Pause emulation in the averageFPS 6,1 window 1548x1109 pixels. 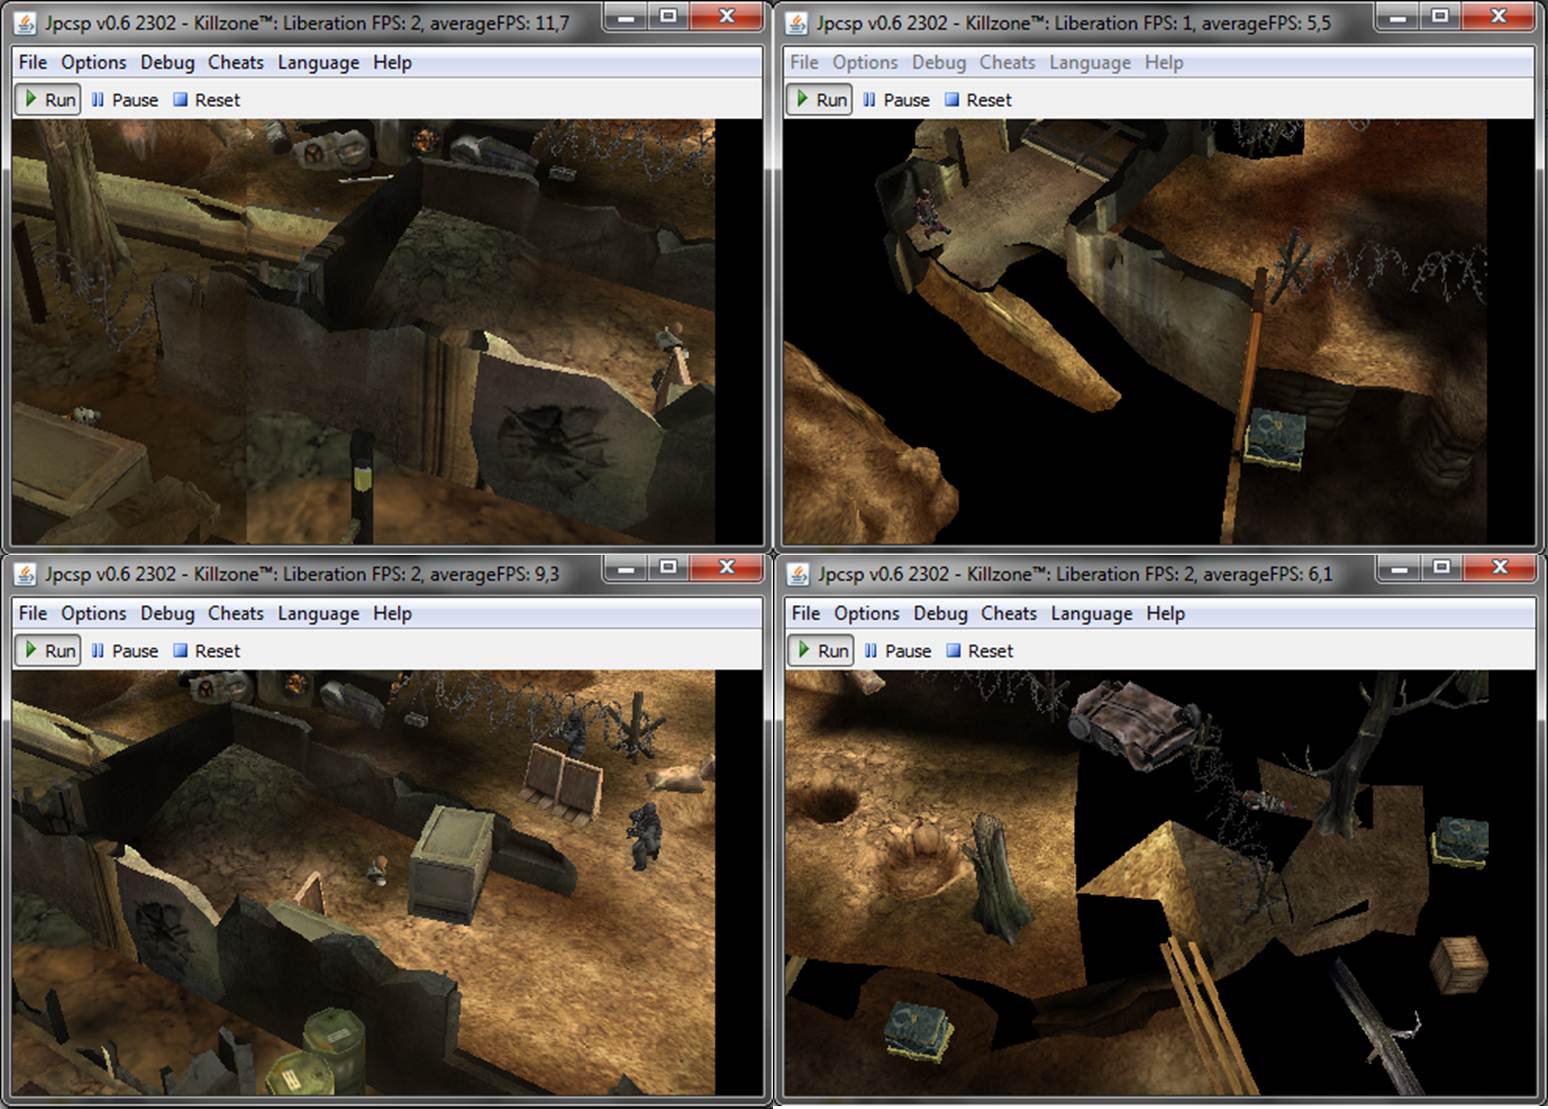tap(898, 651)
